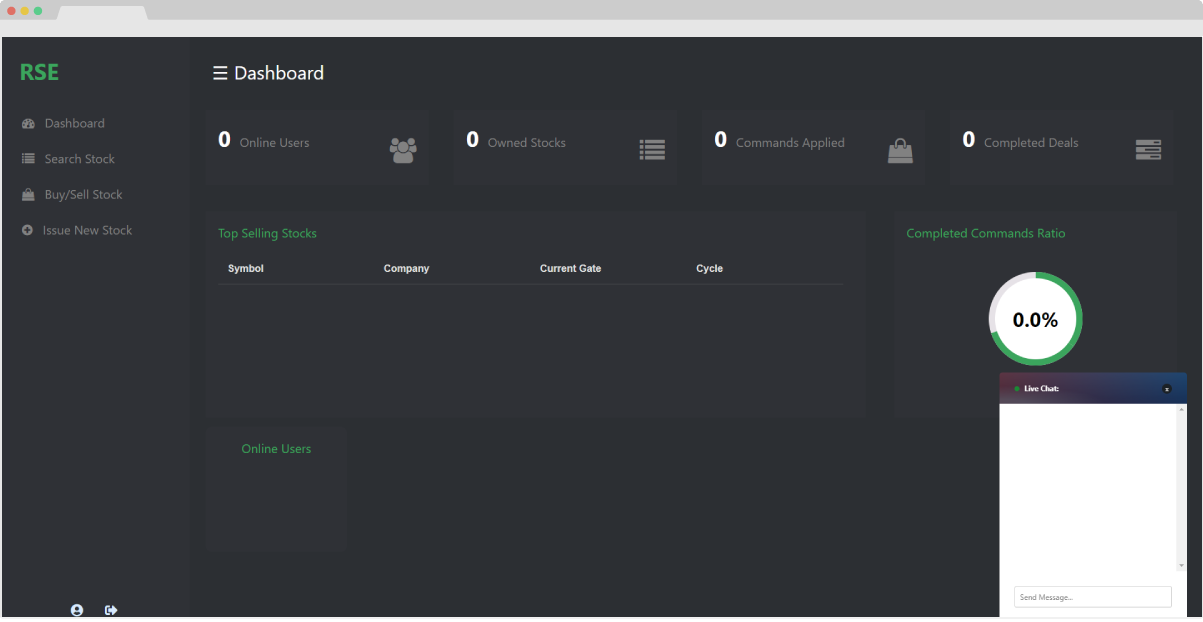Open user profile icon at sidebar bottom
Screen dimensions: 1203x622
click(77, 610)
